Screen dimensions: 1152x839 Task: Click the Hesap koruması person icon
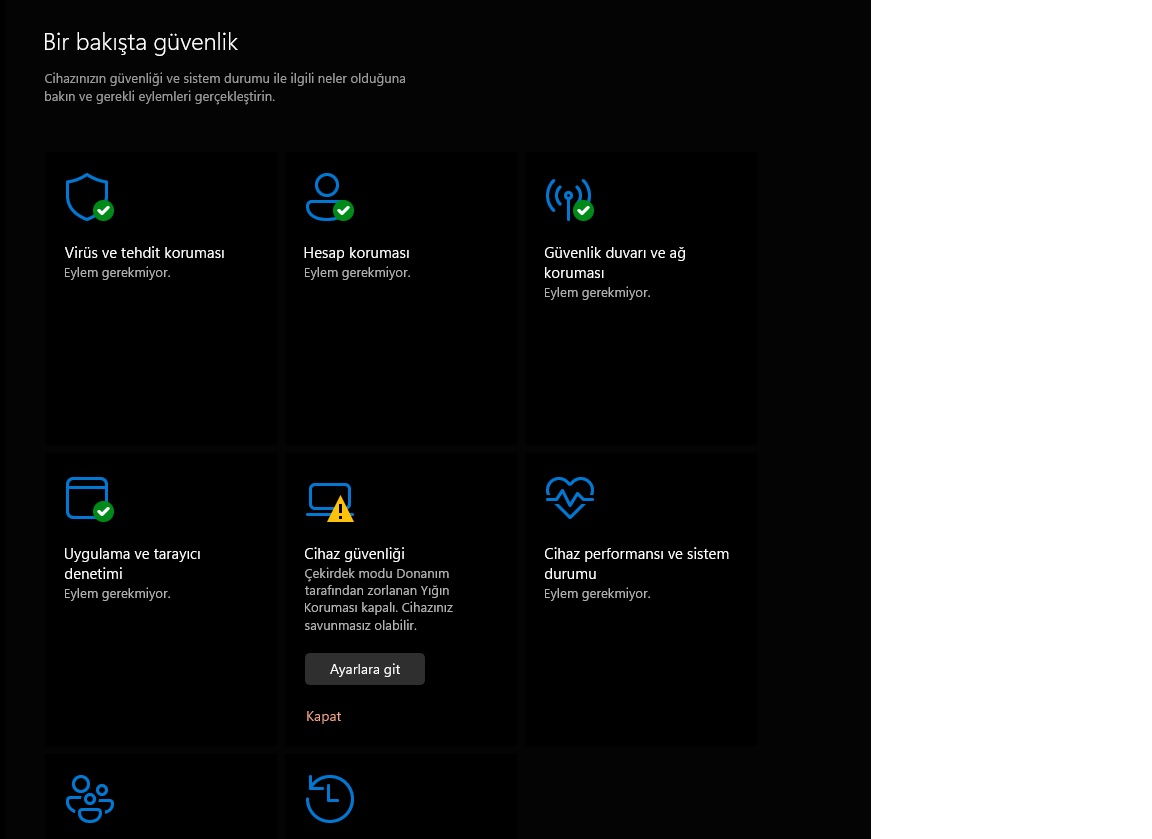[329, 197]
